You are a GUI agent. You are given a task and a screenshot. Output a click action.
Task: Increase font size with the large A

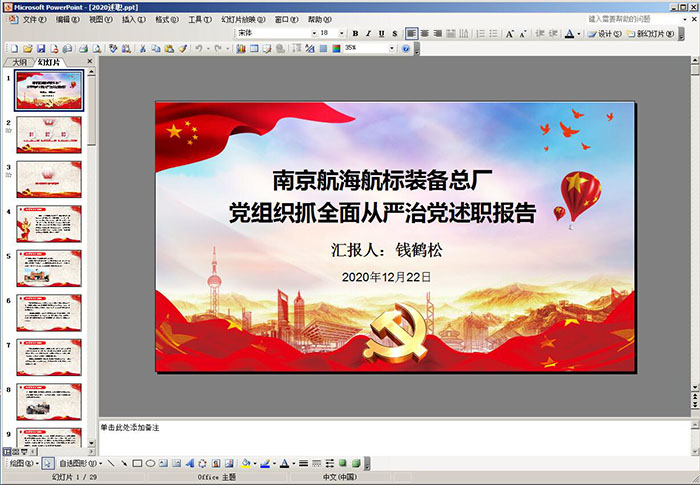pyautogui.click(x=509, y=33)
